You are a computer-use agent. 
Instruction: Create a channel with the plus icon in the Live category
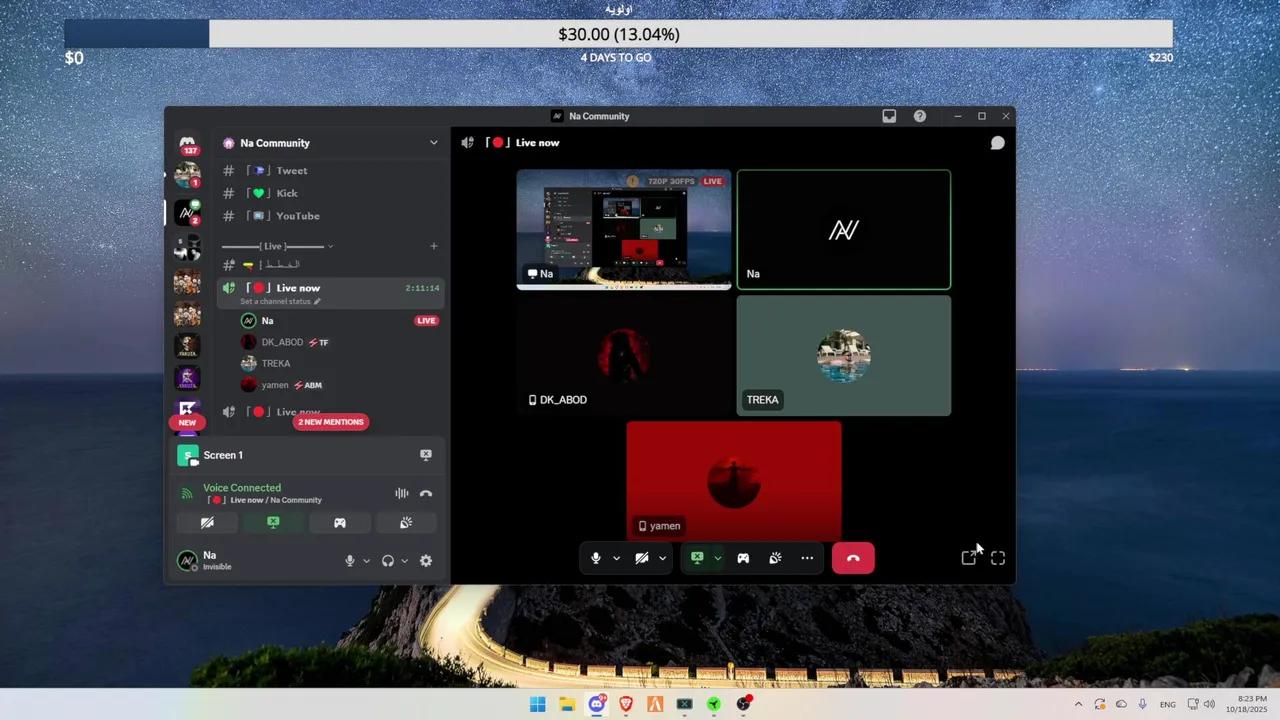point(434,246)
